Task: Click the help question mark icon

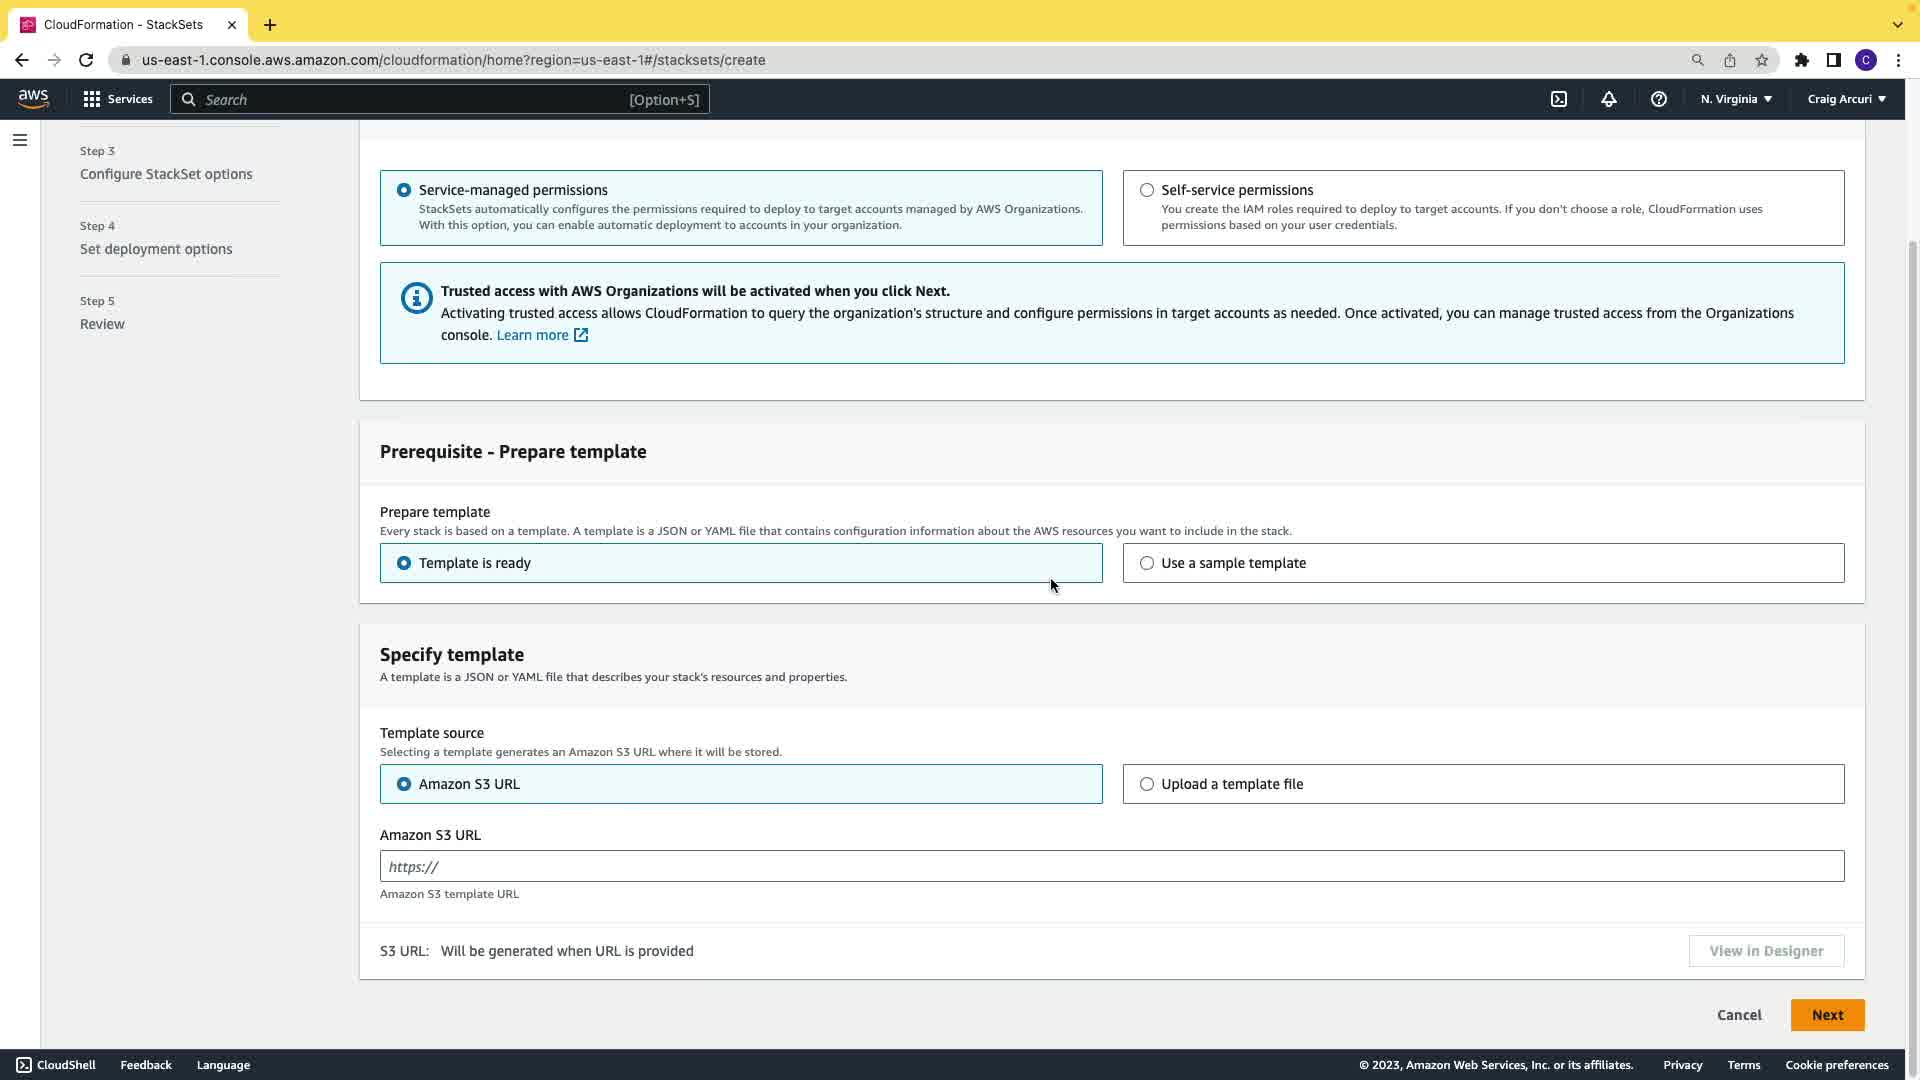Action: coord(1659,99)
